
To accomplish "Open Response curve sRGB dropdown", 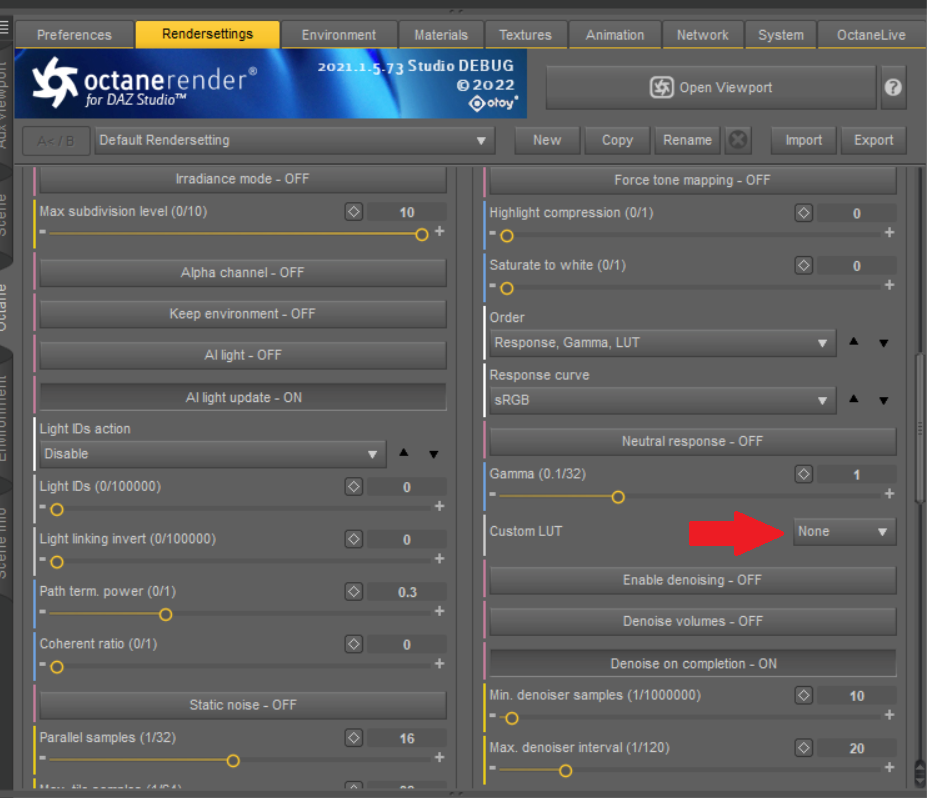I will pyautogui.click(x=663, y=400).
